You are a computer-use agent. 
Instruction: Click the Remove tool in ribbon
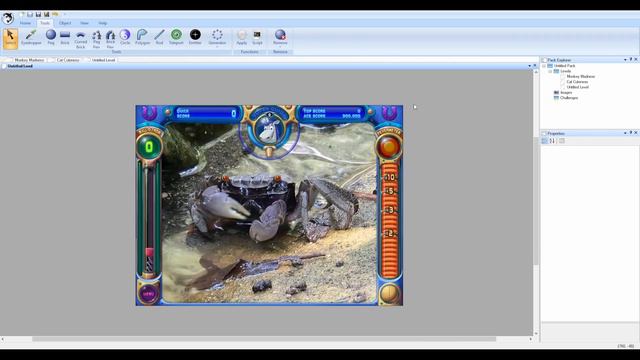(280, 38)
